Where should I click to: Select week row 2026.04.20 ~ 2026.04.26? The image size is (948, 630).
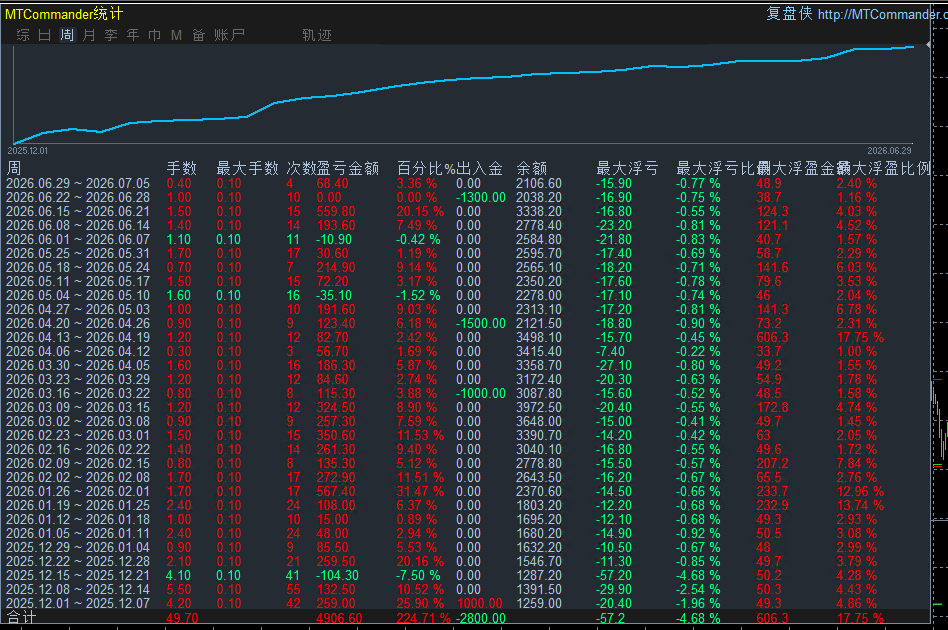click(x=466, y=323)
